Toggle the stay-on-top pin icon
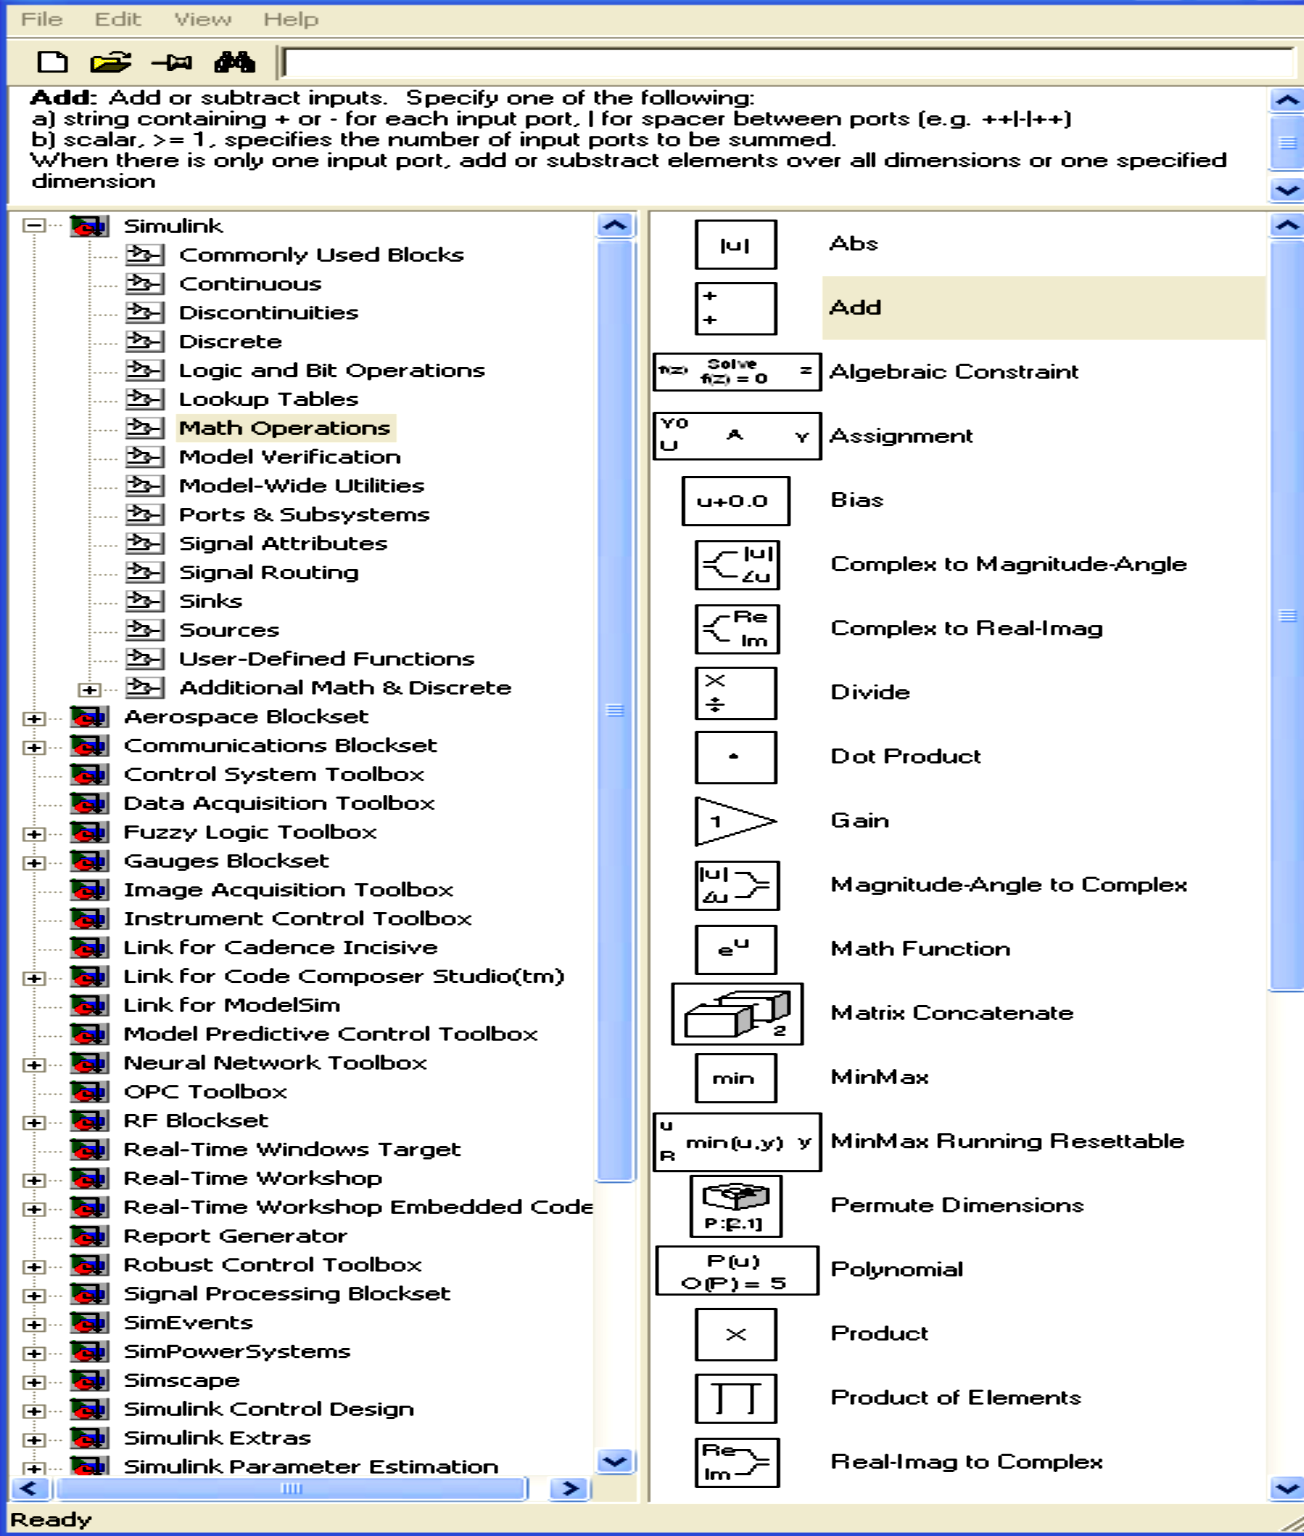This screenshot has height=1536, width=1304. coord(172,63)
